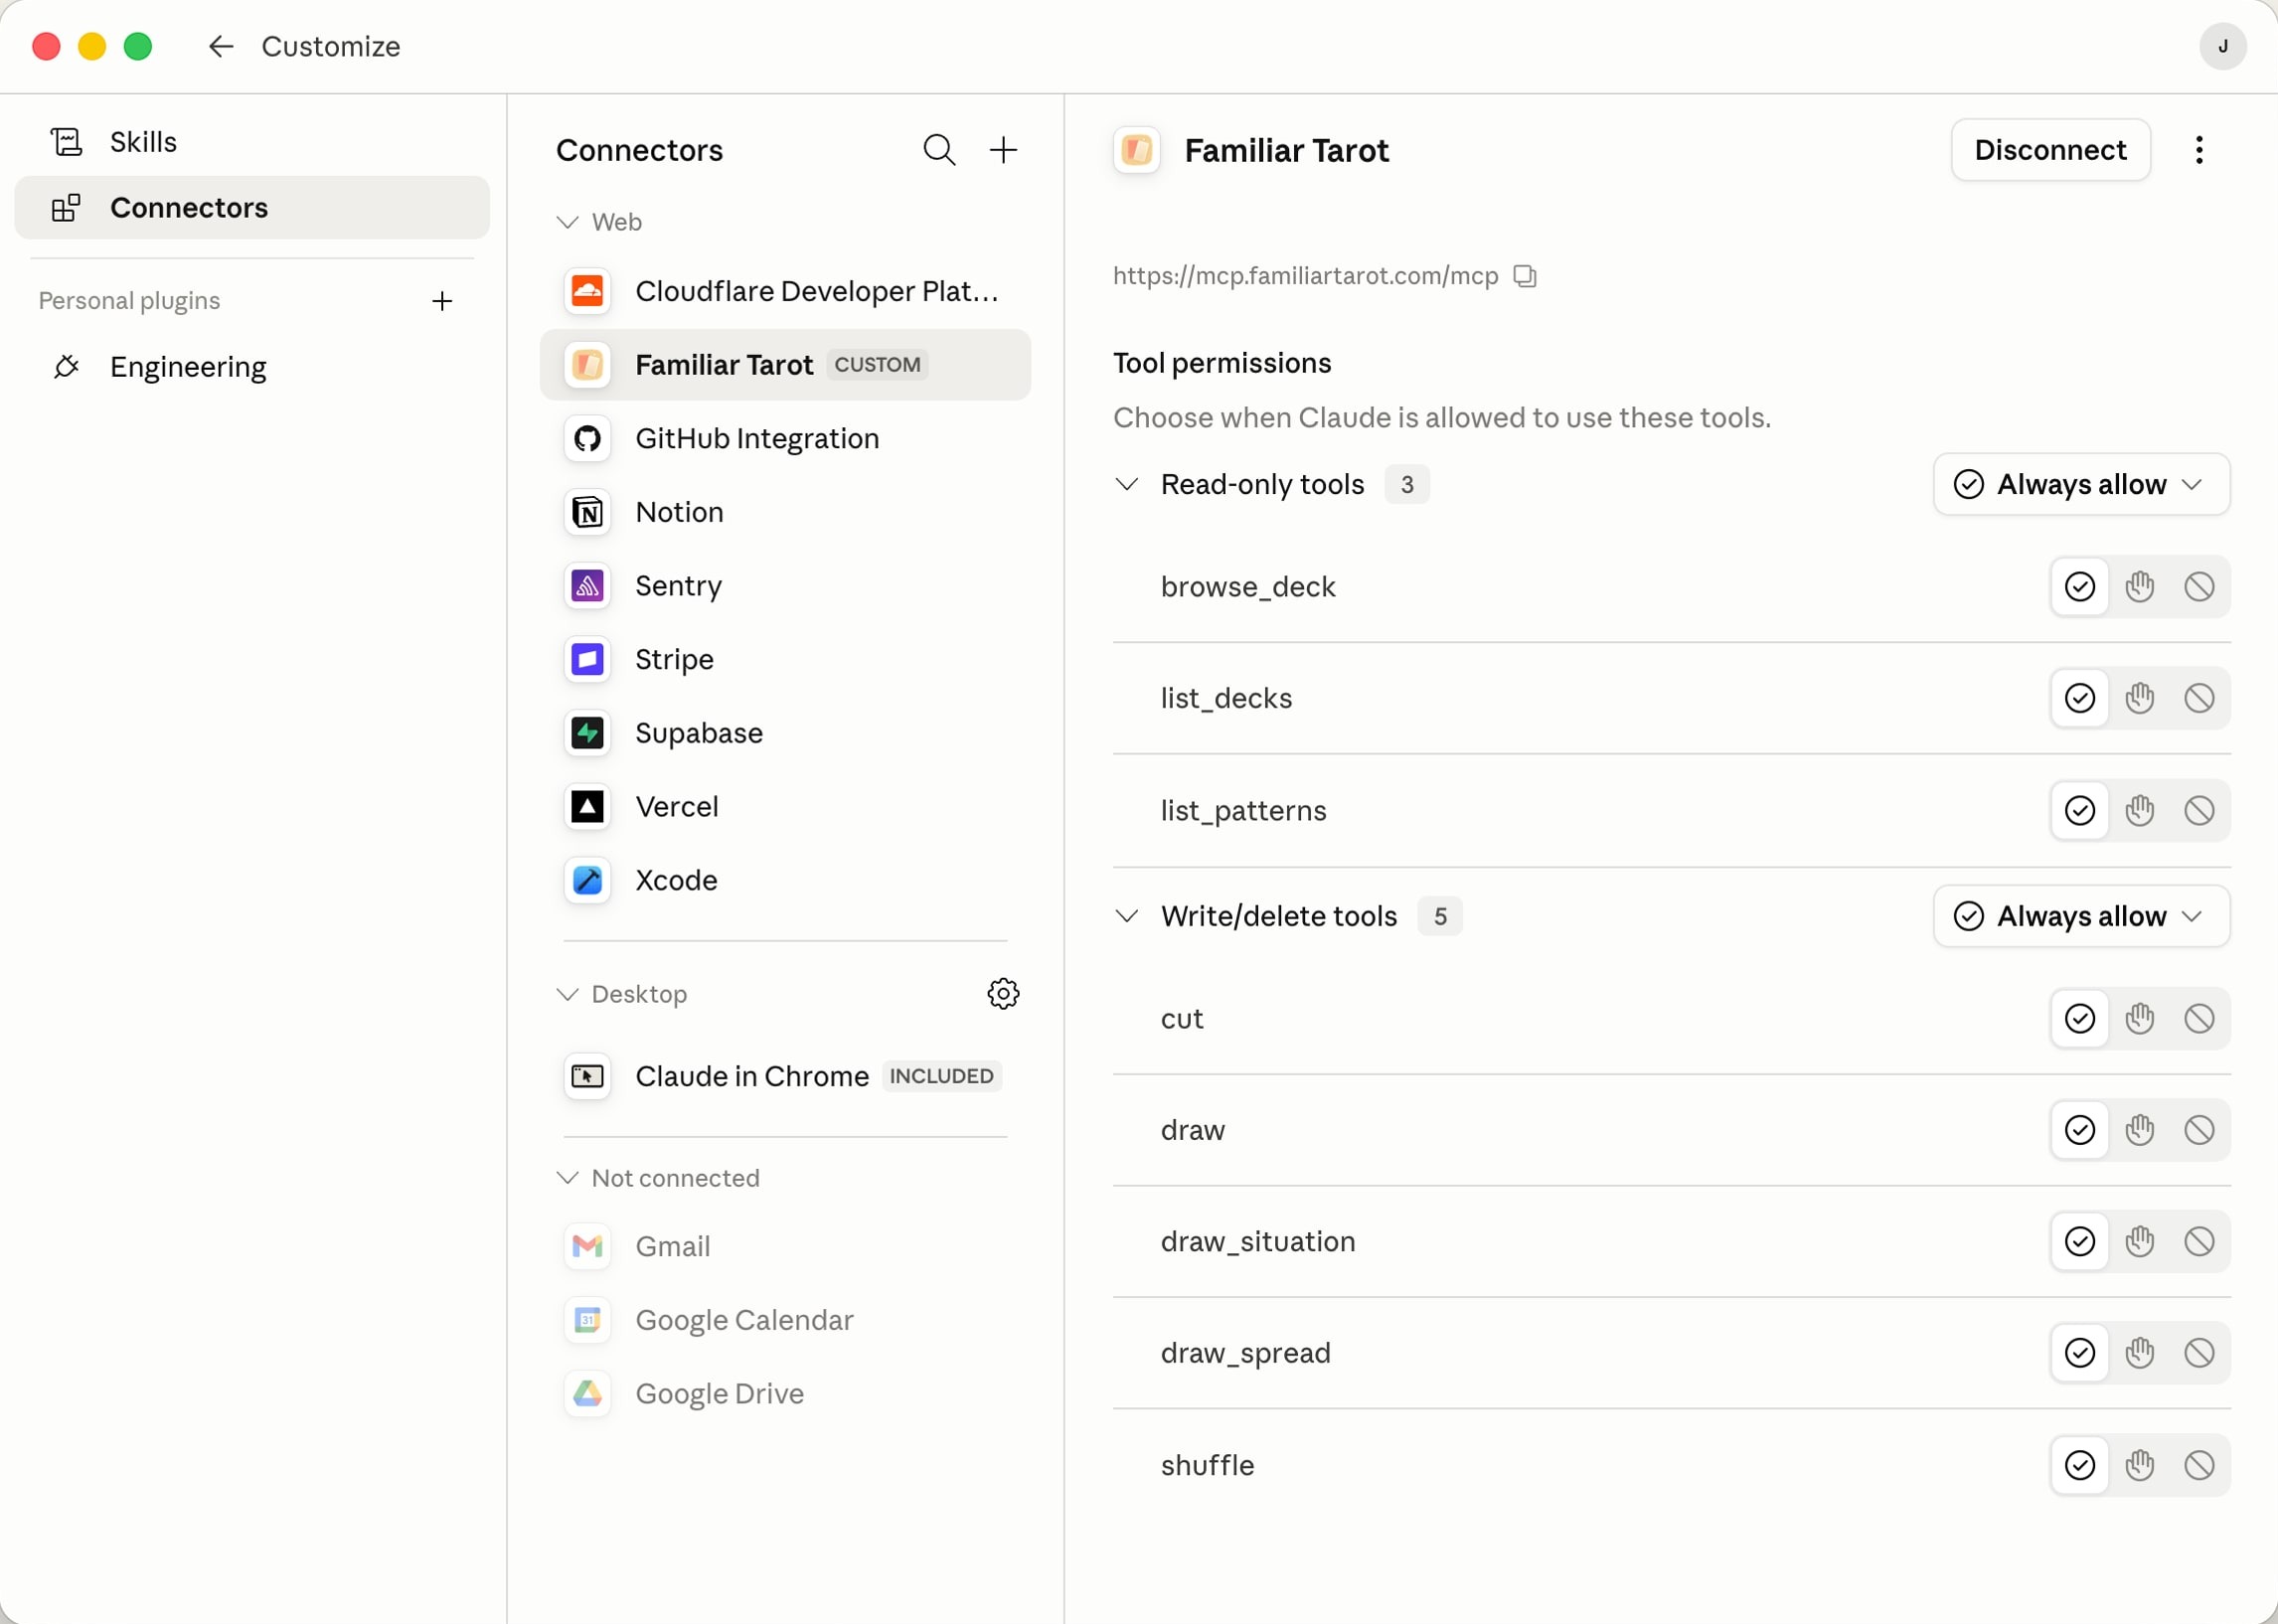Add a new connector with plus icon
Screen dimensions: 2278x1624
(1003, 150)
